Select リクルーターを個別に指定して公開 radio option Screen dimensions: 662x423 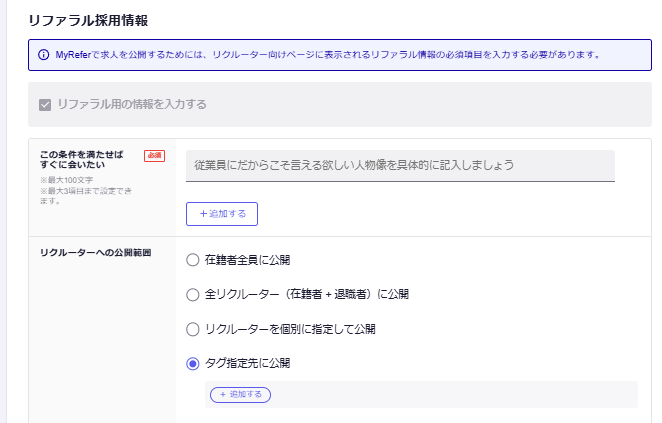click(193, 328)
